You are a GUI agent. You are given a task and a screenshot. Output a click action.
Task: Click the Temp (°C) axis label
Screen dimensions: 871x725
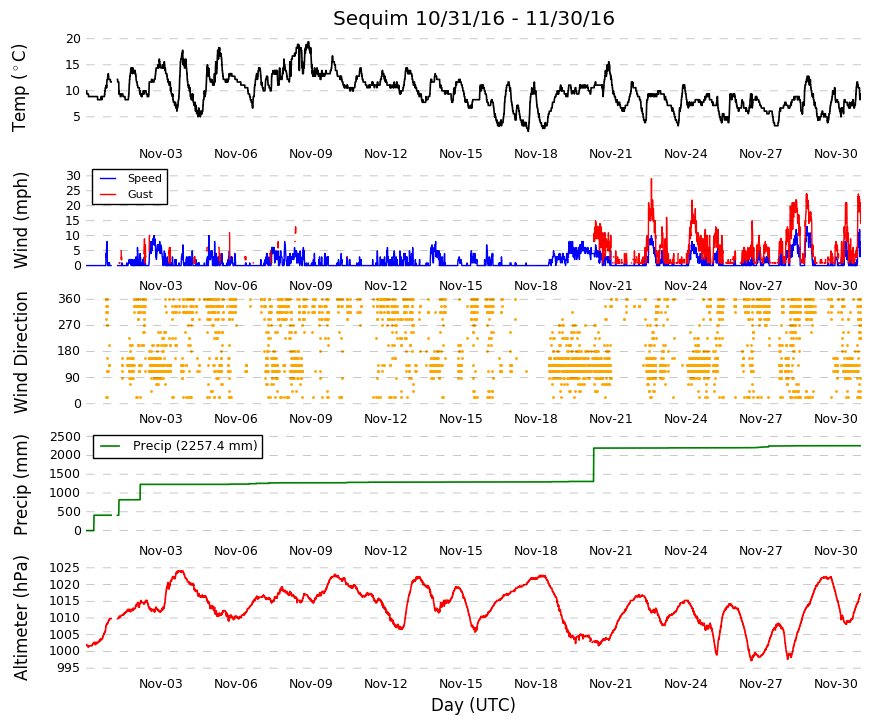pos(19,88)
